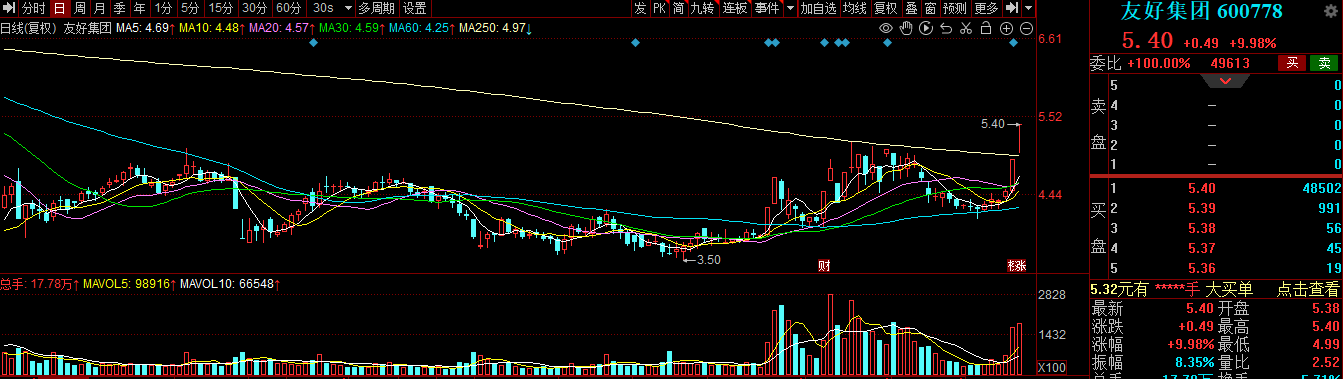Click the leftmost blue diamond event marker
The width and height of the screenshot is (1343, 379).
[x=313, y=43]
